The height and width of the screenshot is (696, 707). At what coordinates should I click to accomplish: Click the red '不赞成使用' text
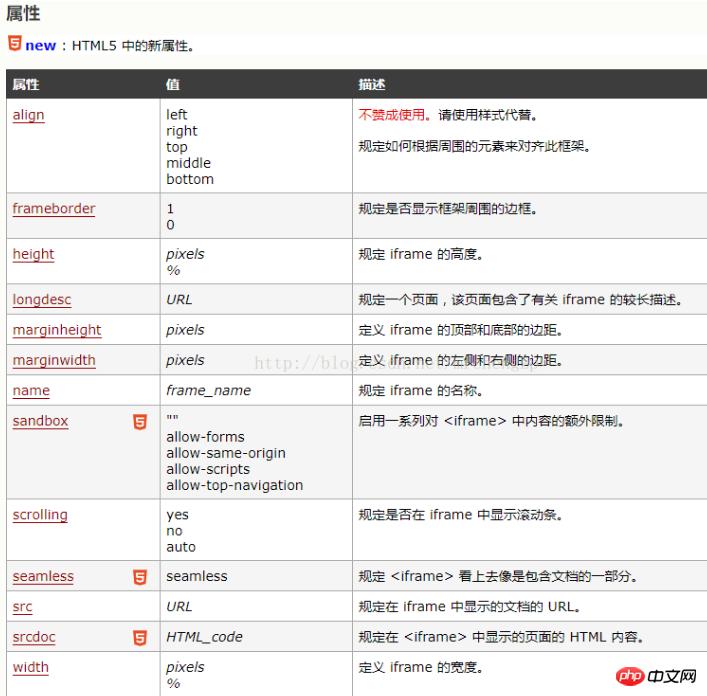tap(391, 115)
